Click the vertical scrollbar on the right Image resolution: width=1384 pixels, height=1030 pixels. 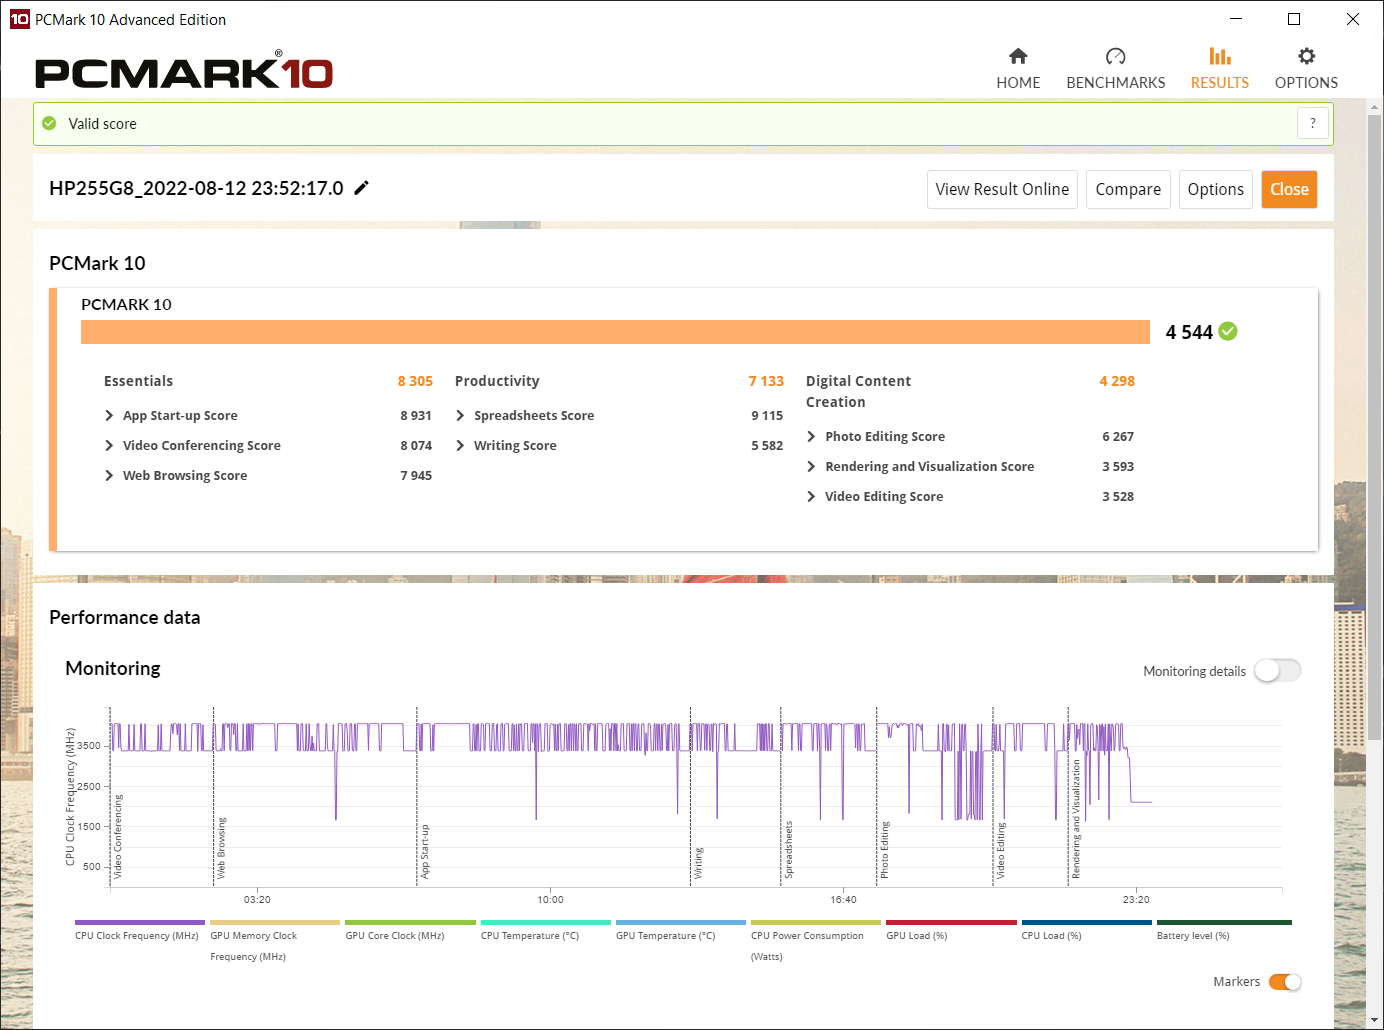point(1374,420)
